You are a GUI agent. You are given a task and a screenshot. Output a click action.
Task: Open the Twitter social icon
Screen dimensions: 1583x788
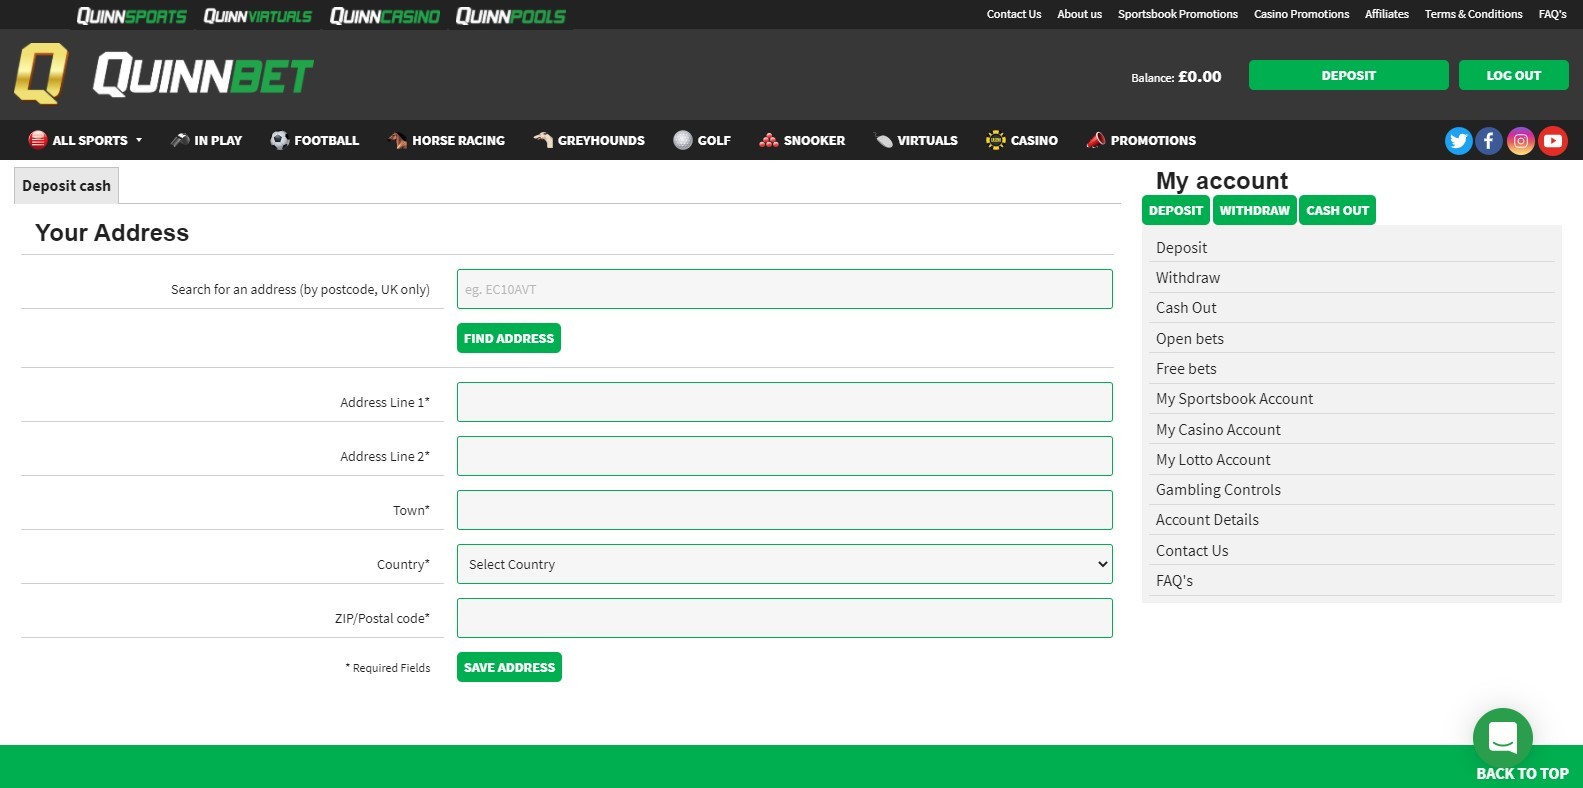click(1458, 141)
